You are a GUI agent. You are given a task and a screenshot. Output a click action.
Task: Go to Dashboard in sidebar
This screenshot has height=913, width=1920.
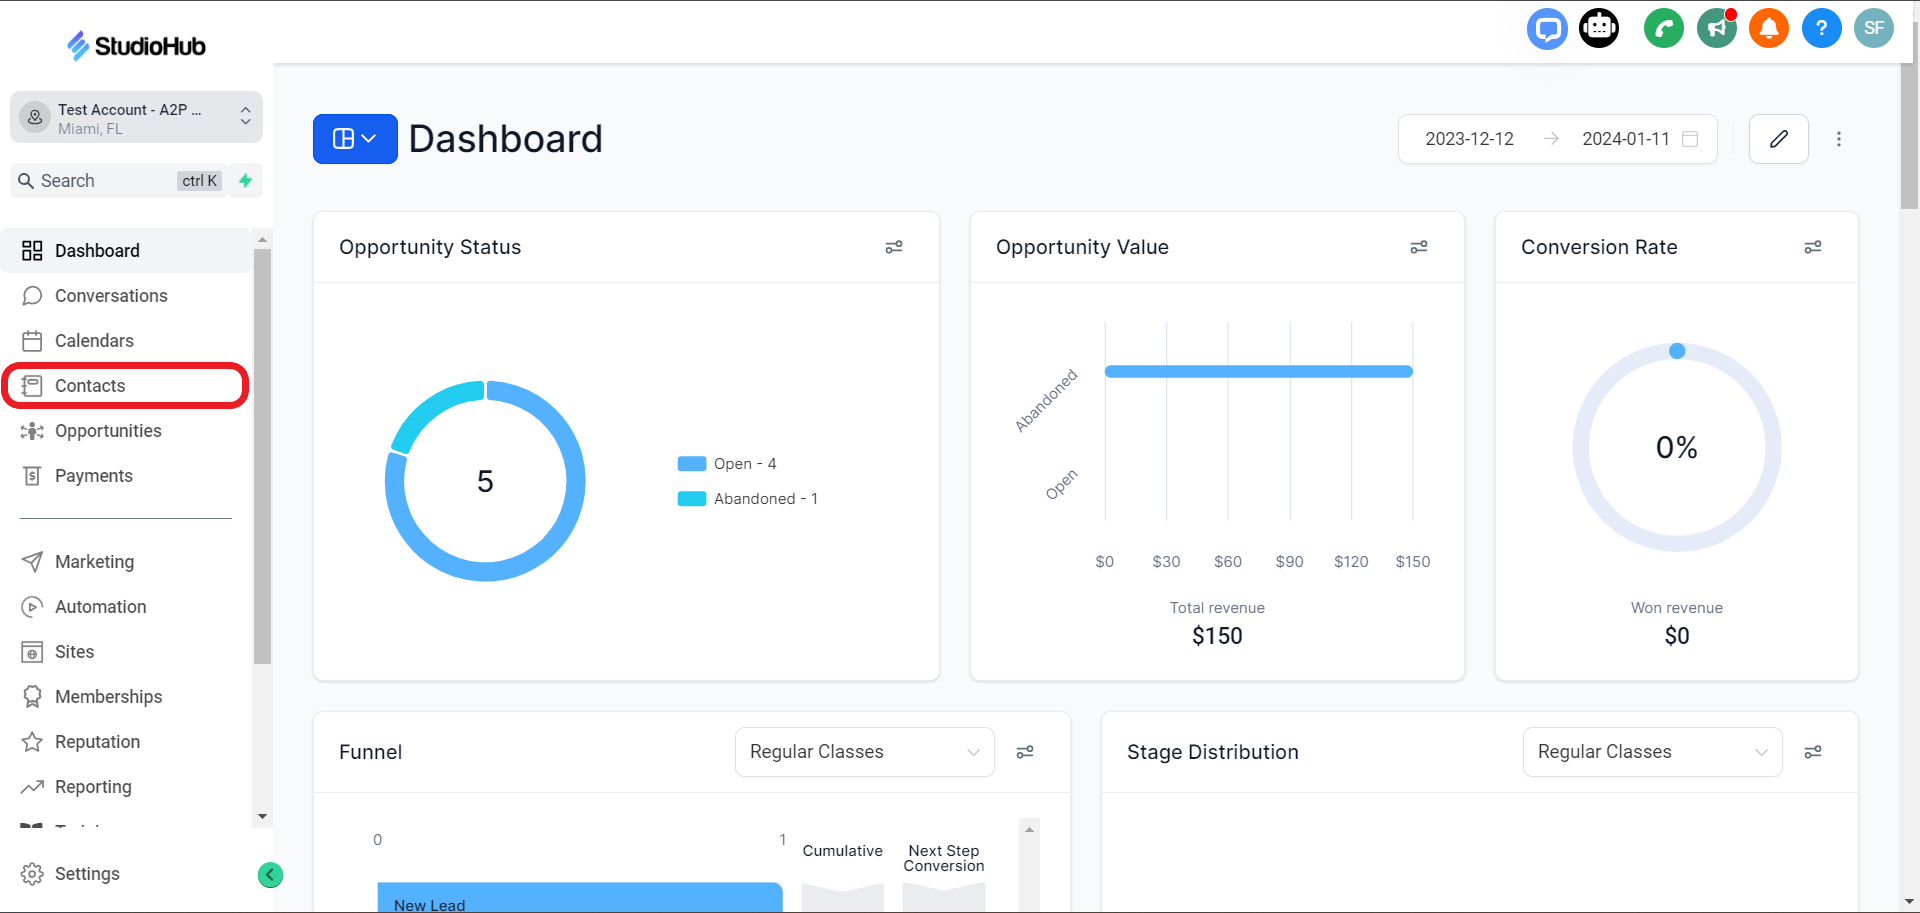pyautogui.click(x=126, y=251)
